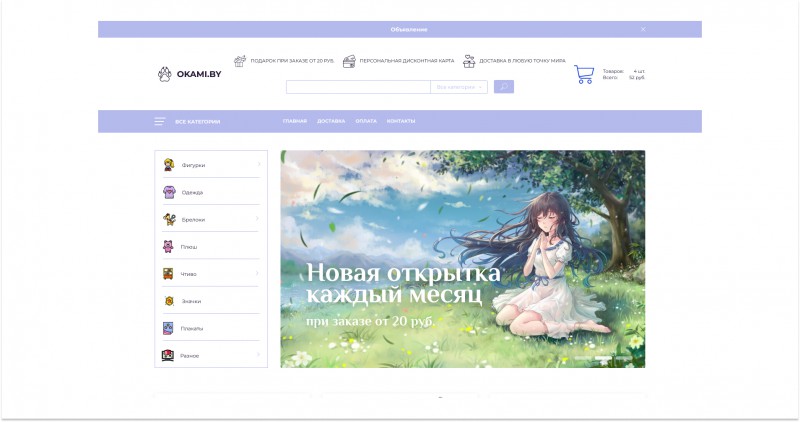Expand the Брелоки category chevron
Image resolution: width=800 pixels, height=422 pixels.
257,218
